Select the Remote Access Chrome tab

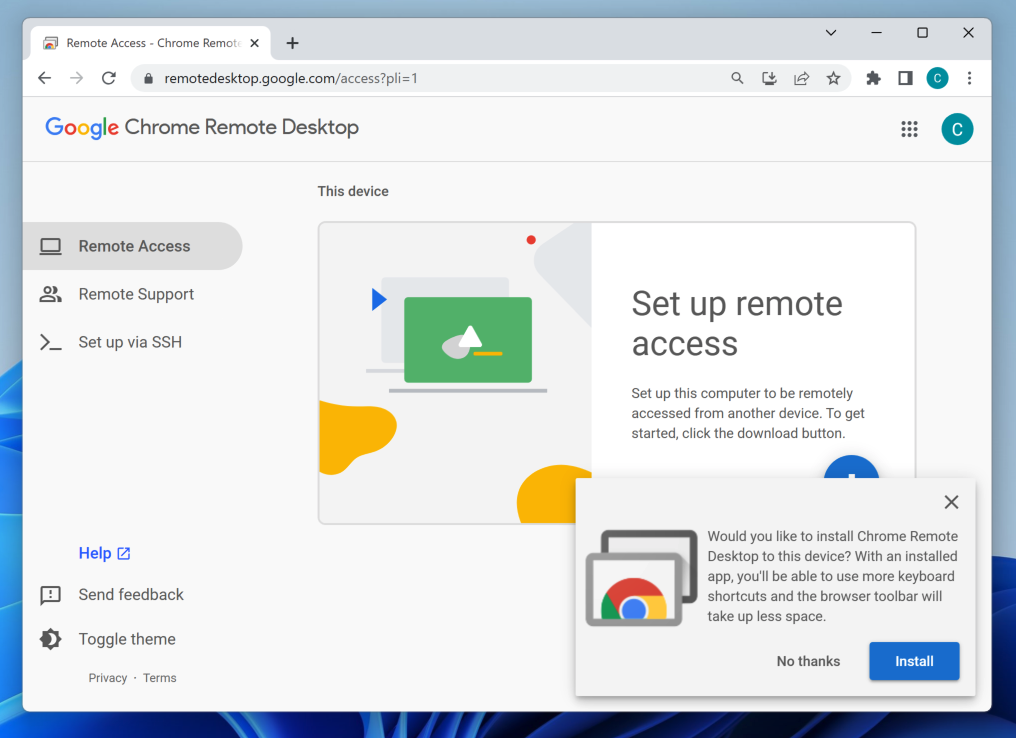[151, 43]
